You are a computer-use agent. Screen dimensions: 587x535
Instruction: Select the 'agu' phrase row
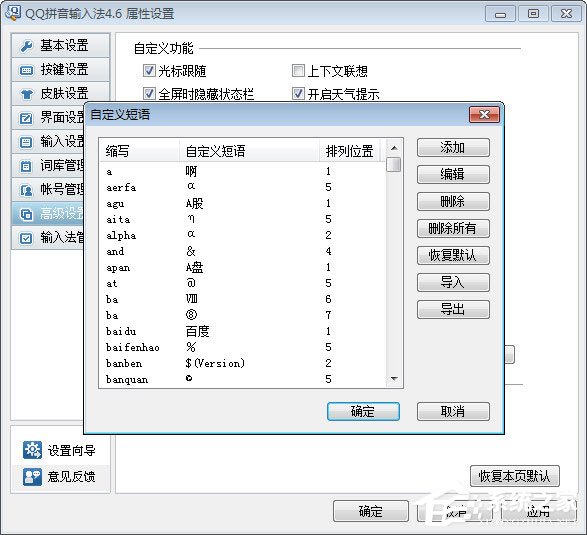point(243,203)
